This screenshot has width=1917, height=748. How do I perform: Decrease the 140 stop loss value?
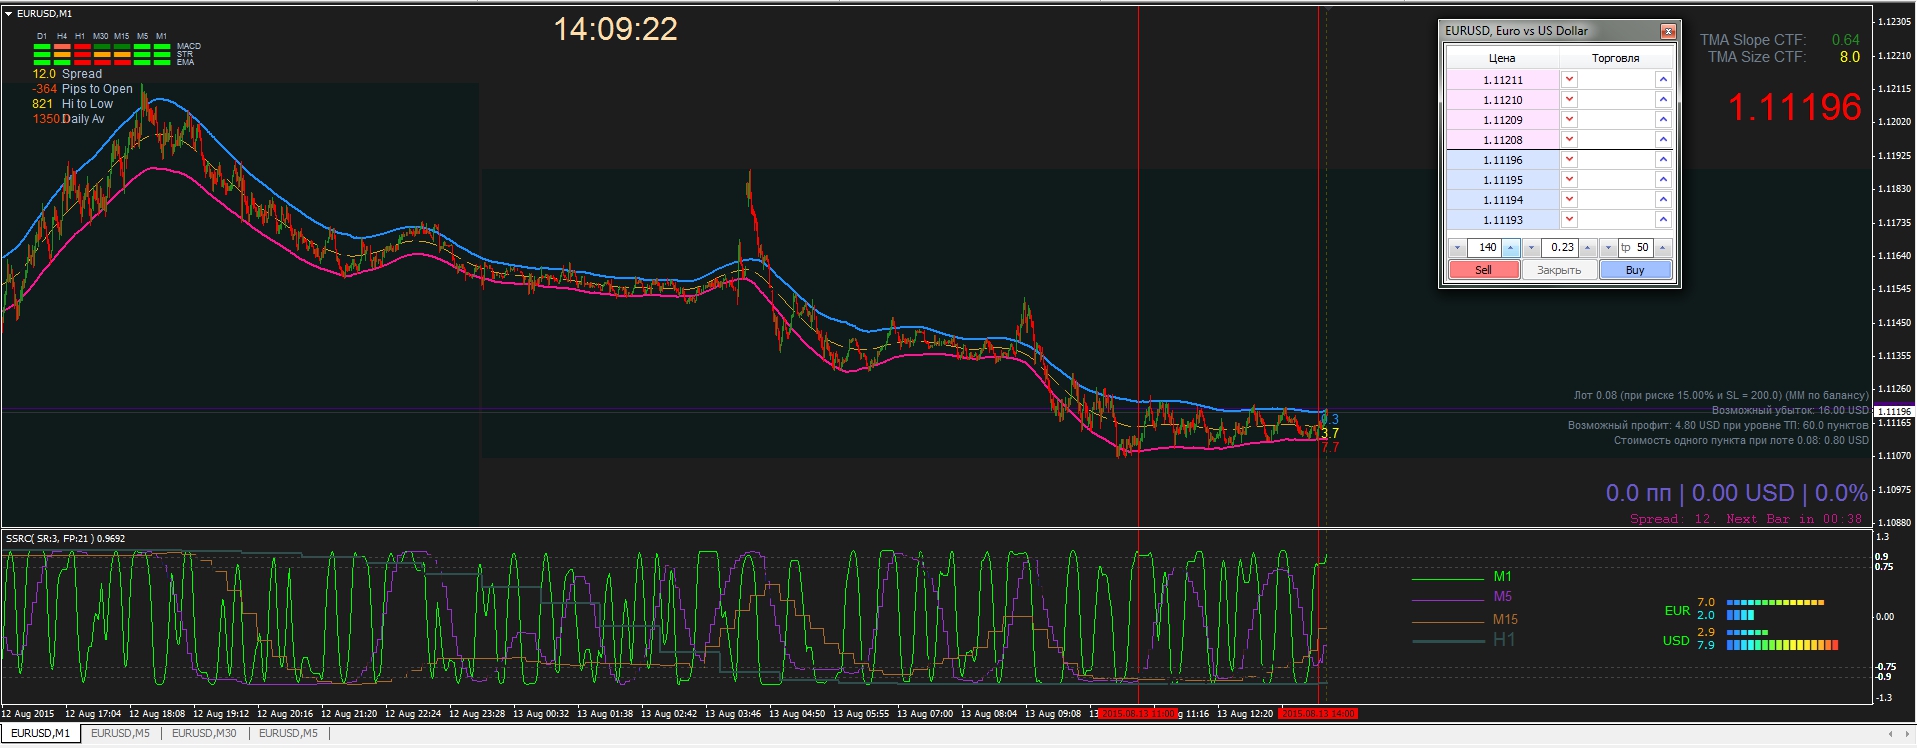[1457, 248]
